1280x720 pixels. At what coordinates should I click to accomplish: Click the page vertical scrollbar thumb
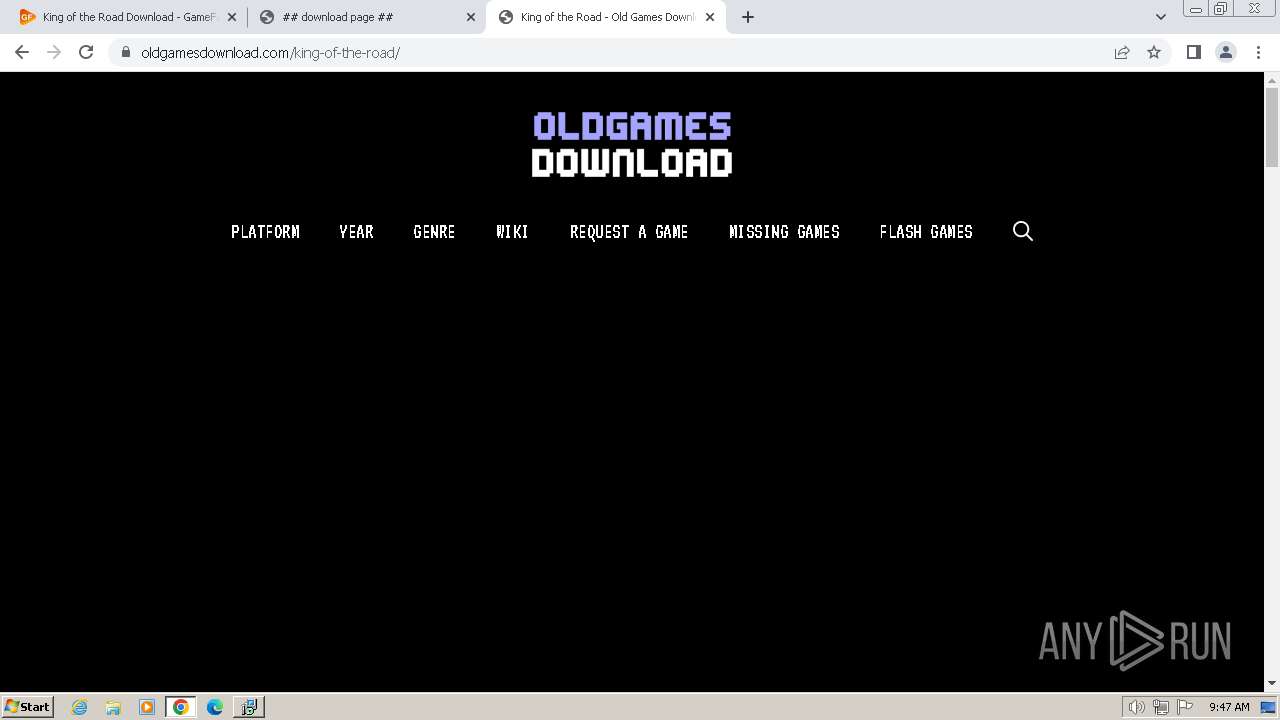coord(1272,127)
